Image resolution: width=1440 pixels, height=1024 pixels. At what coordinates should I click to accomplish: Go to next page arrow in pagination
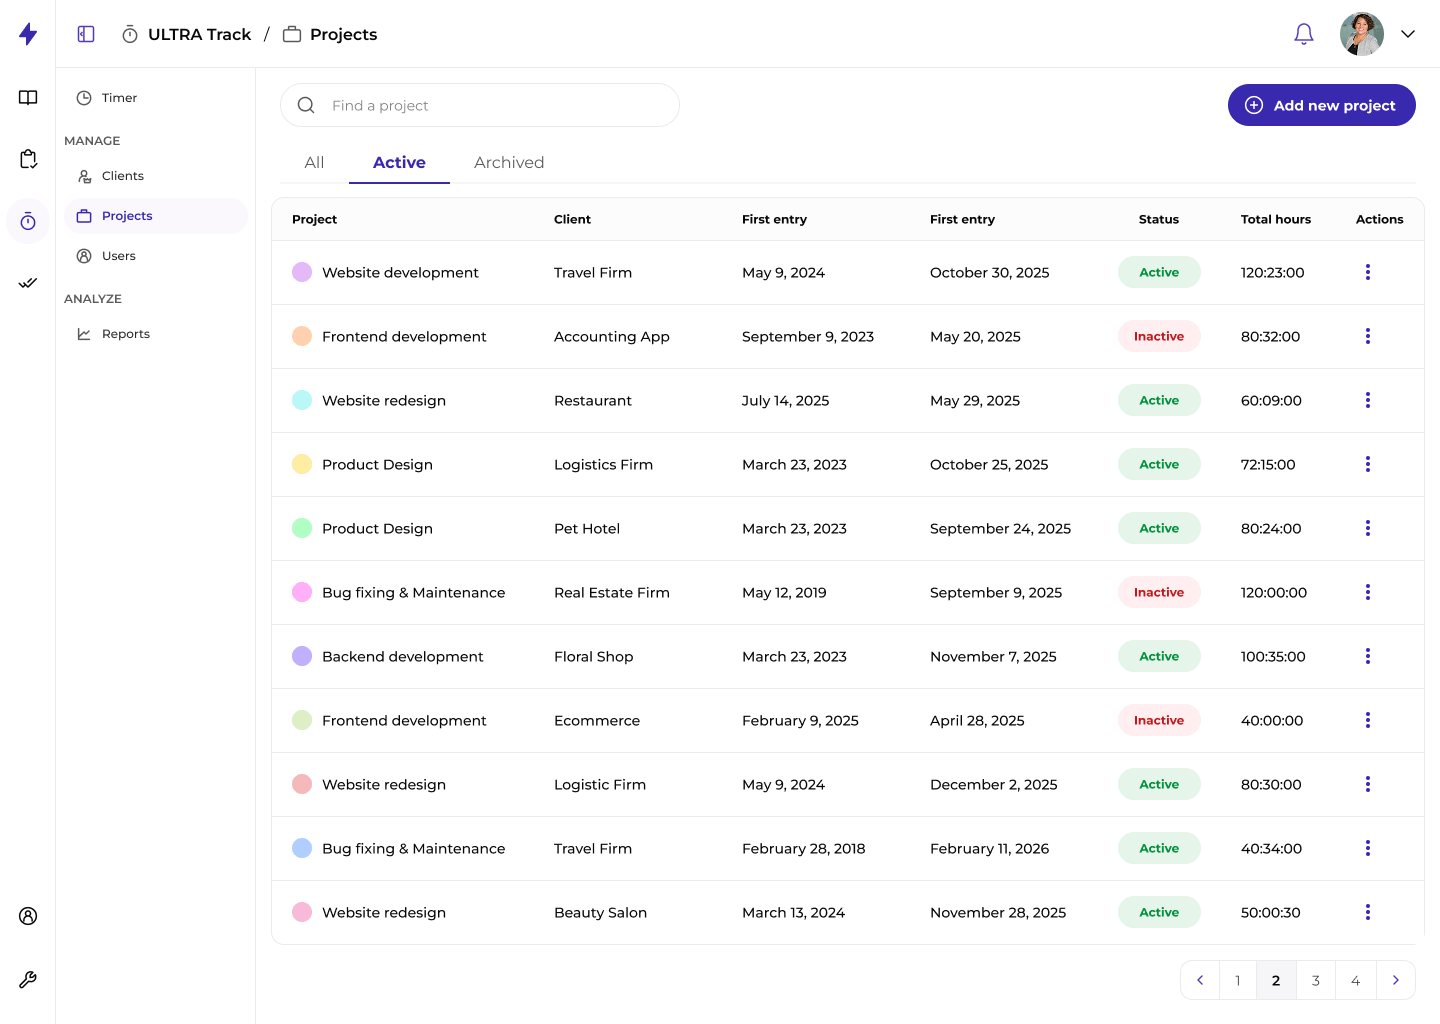[x=1395, y=980]
